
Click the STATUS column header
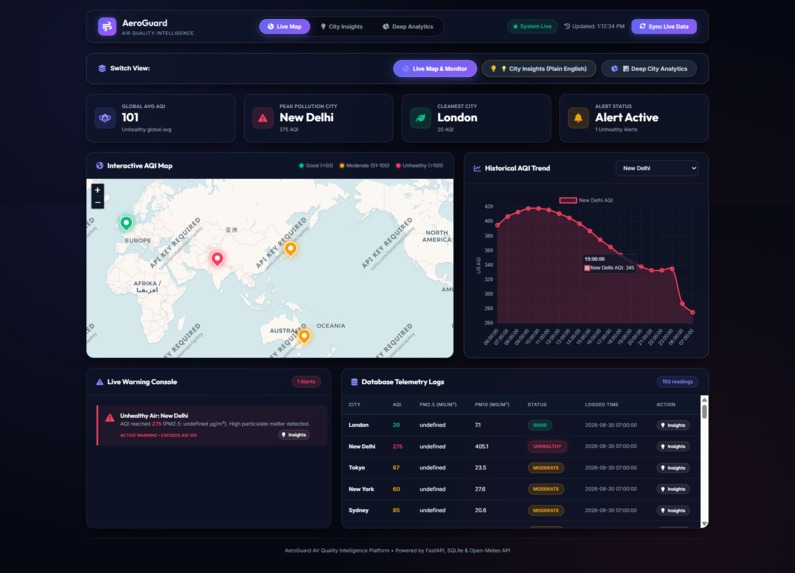537,405
